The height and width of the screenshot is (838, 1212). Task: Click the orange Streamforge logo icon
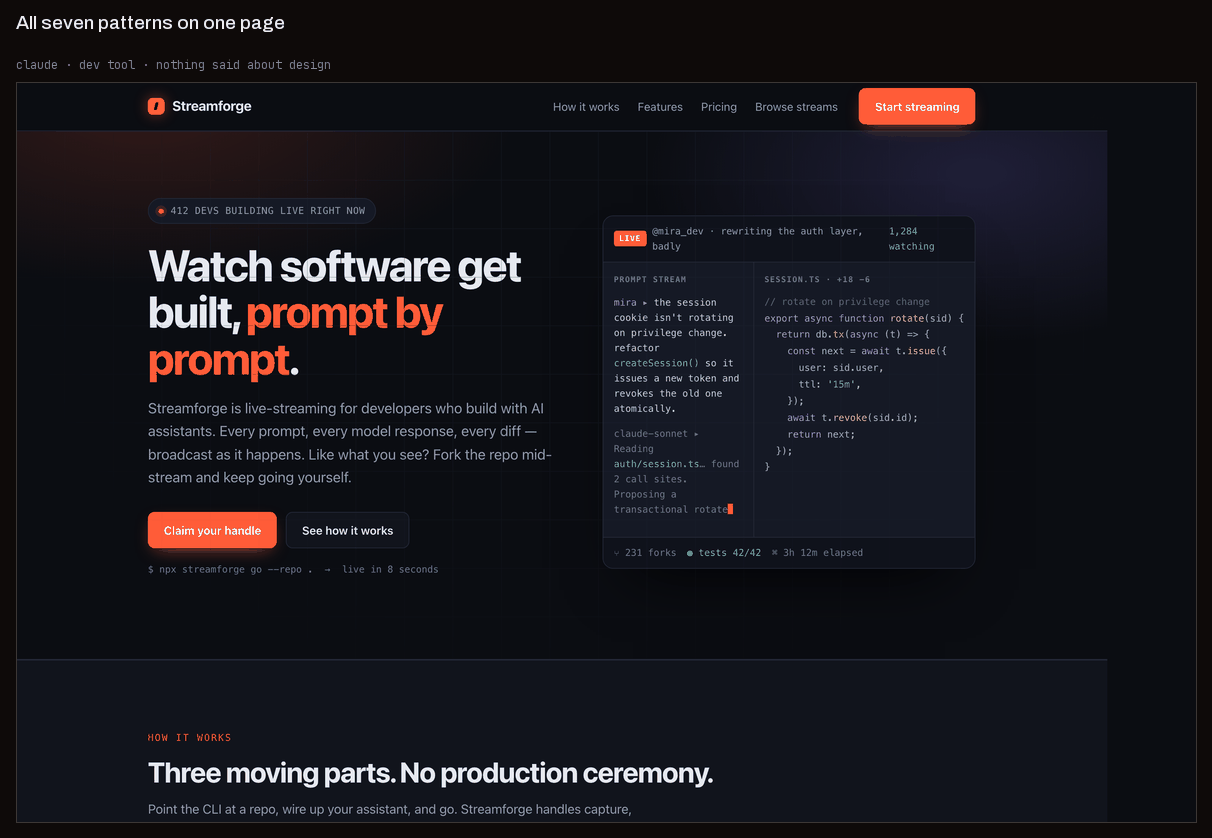click(156, 106)
